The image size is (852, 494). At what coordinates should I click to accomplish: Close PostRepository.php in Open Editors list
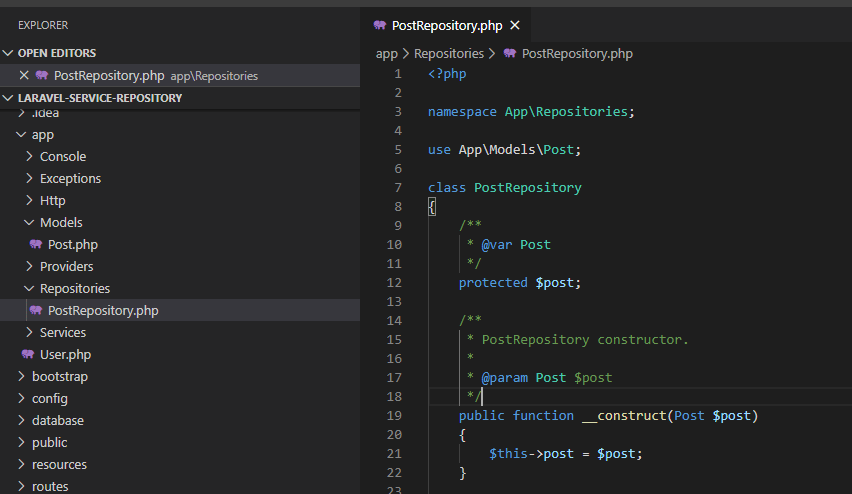[24, 76]
